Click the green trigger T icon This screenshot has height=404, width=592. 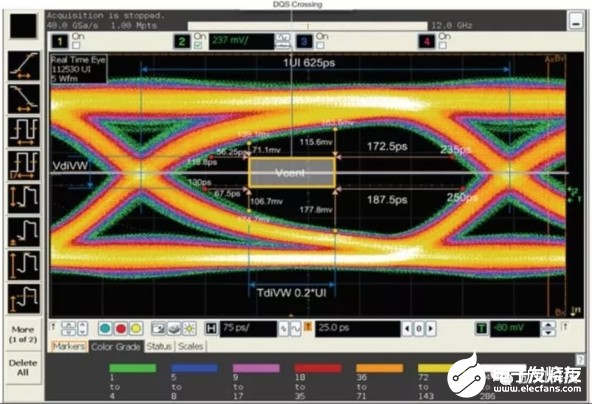pos(482,328)
